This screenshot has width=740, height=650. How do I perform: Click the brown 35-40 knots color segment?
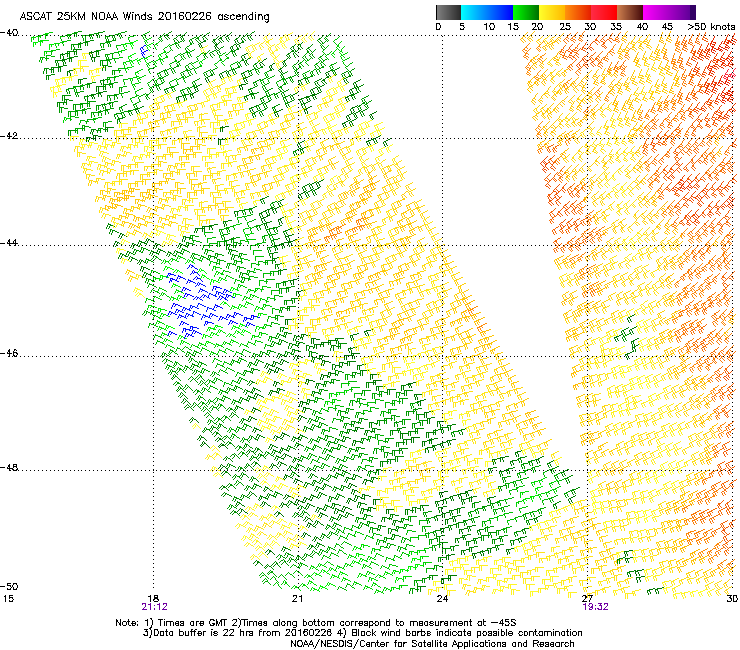pos(630,12)
